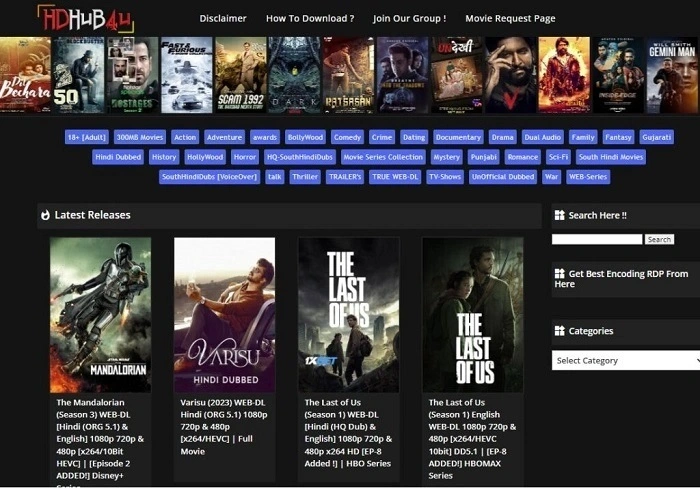Open Join Our Group menu link
This screenshot has width=700, height=488.
(409, 18)
